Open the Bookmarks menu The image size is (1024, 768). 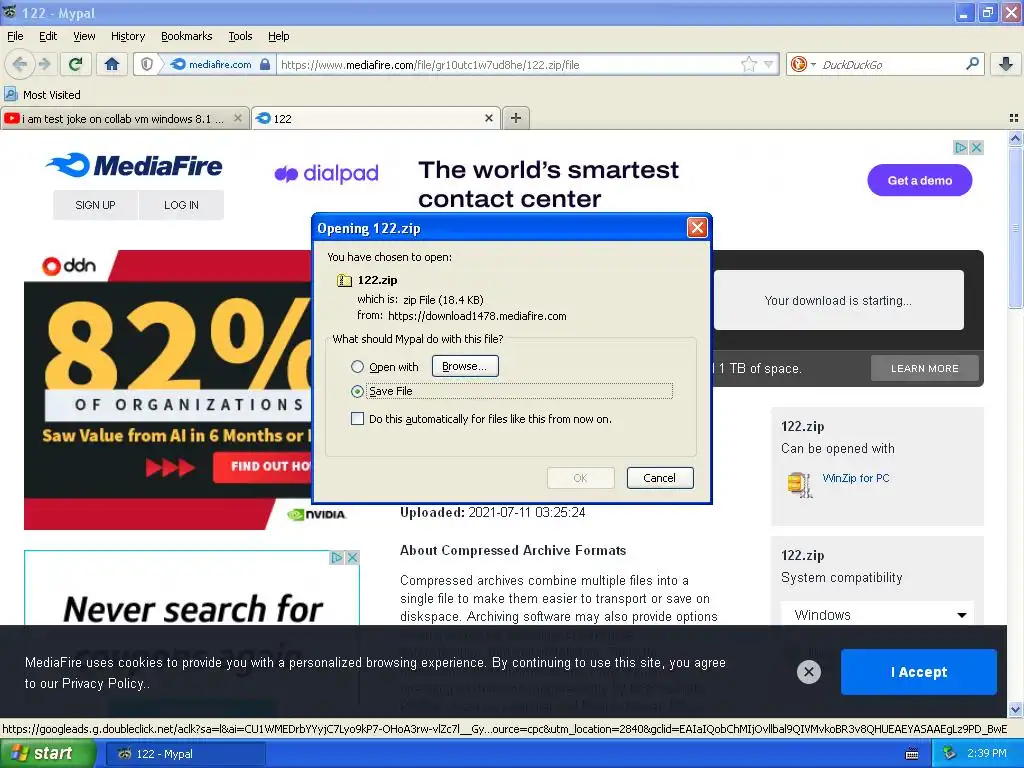tap(186, 36)
